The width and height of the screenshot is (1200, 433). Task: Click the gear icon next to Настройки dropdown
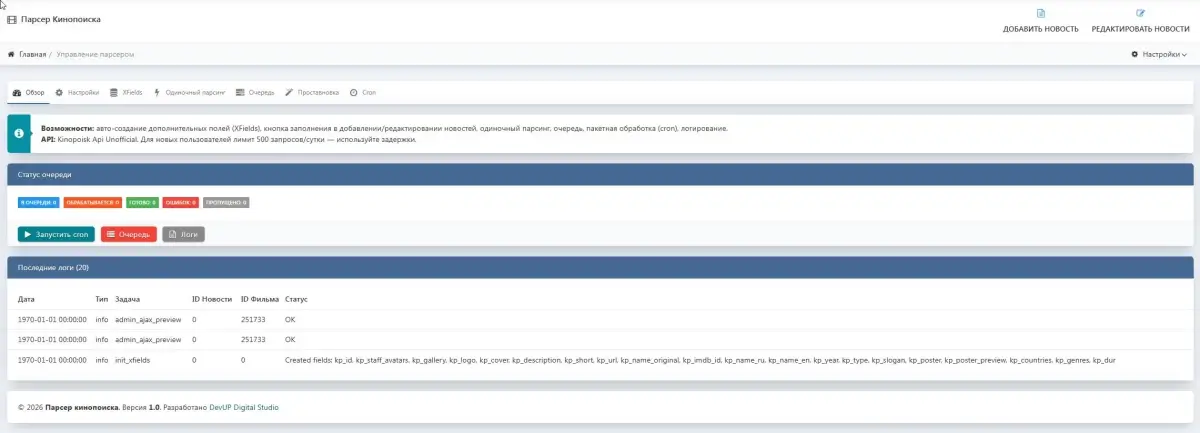click(1135, 54)
